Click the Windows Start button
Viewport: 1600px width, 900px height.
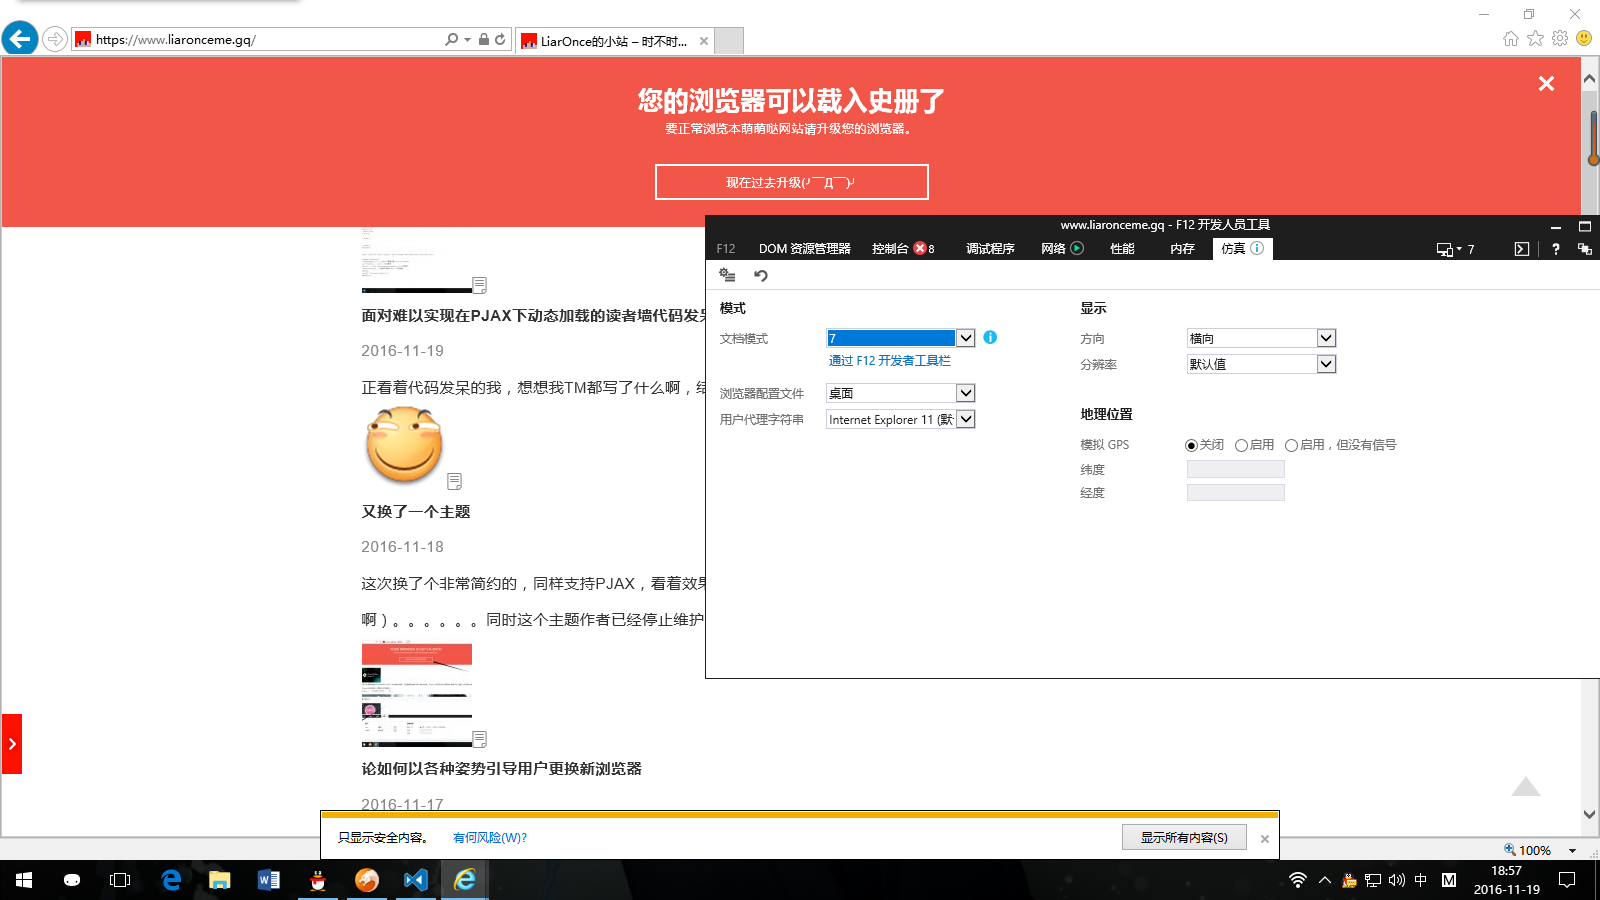[24, 880]
